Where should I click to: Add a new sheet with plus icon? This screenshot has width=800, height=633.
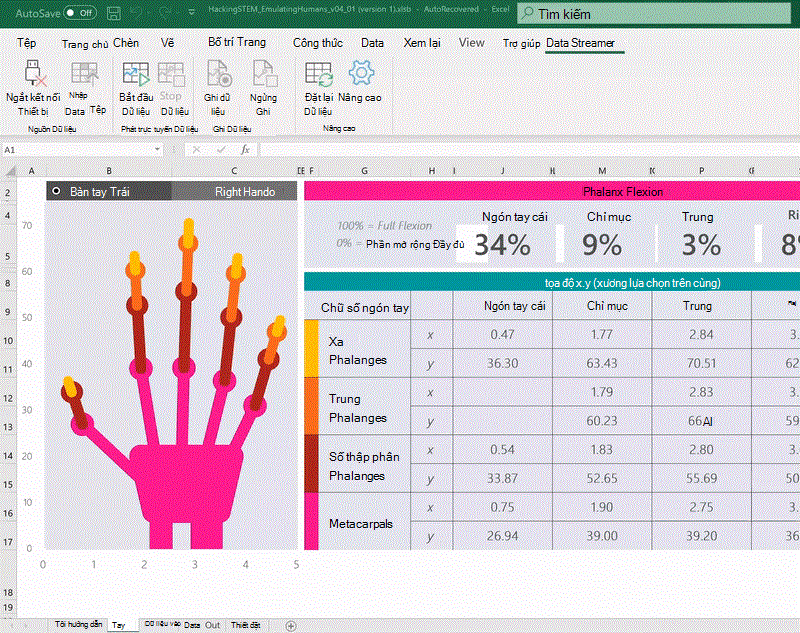pos(290,625)
